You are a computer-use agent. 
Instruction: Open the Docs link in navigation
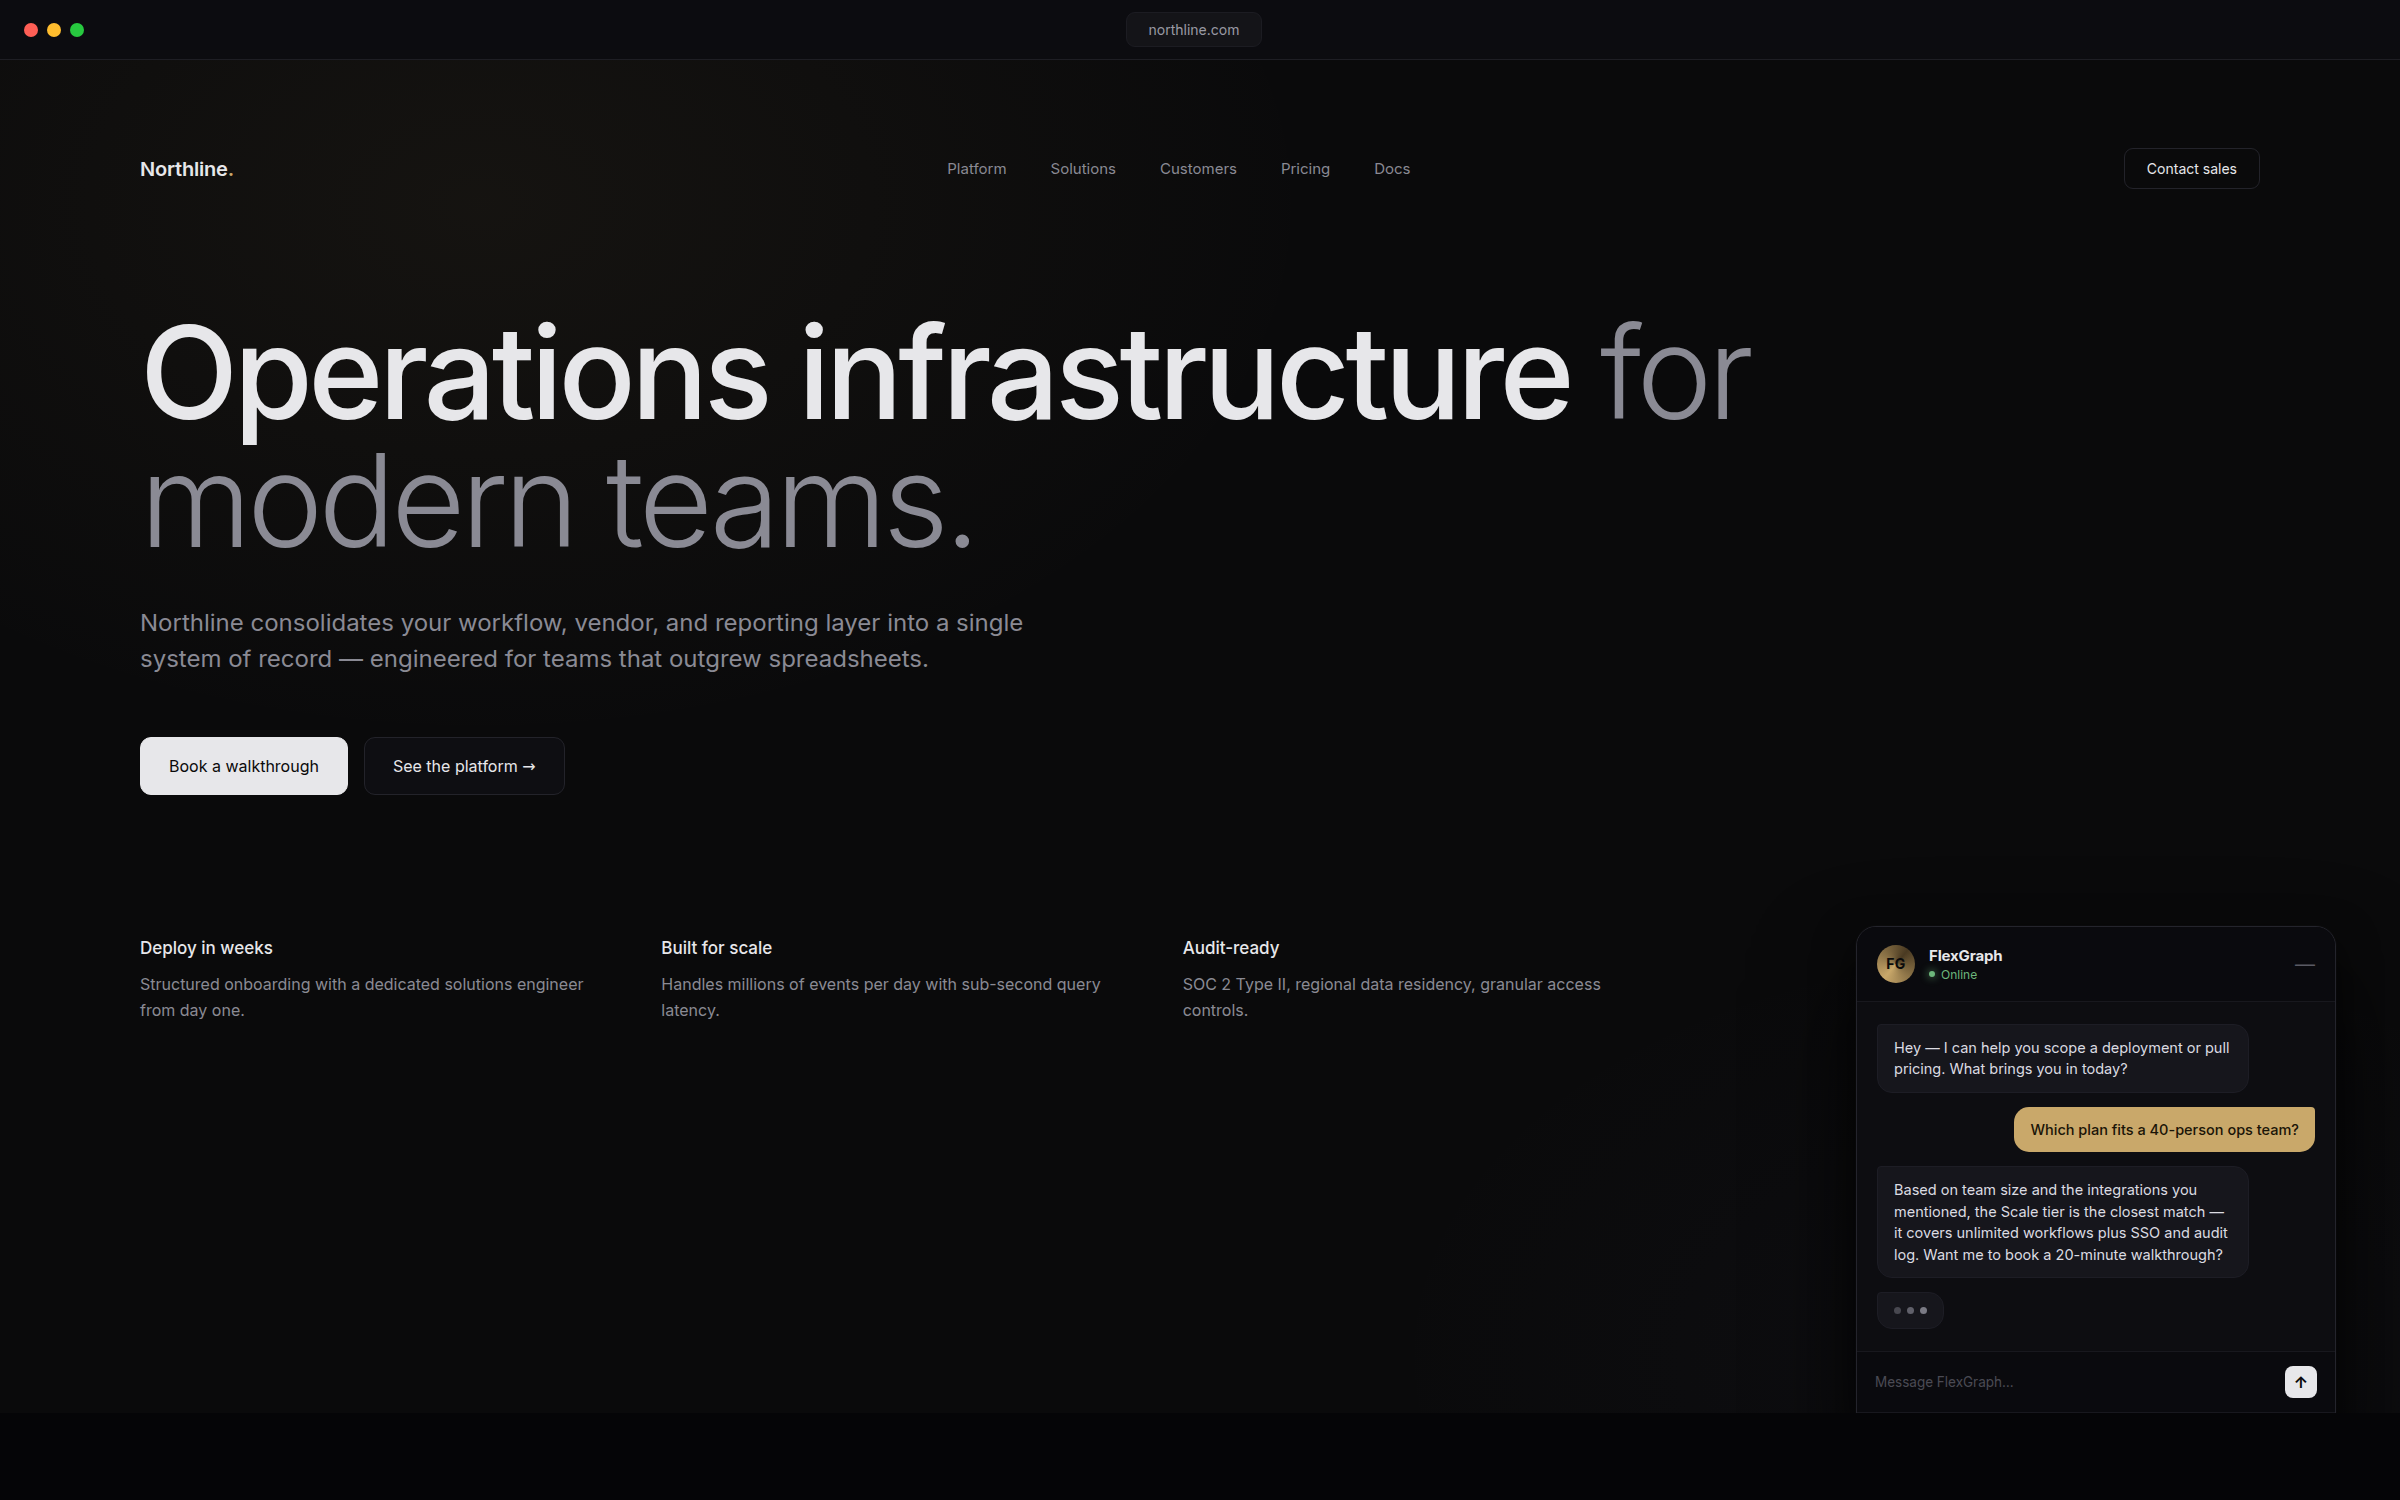pyautogui.click(x=1391, y=169)
